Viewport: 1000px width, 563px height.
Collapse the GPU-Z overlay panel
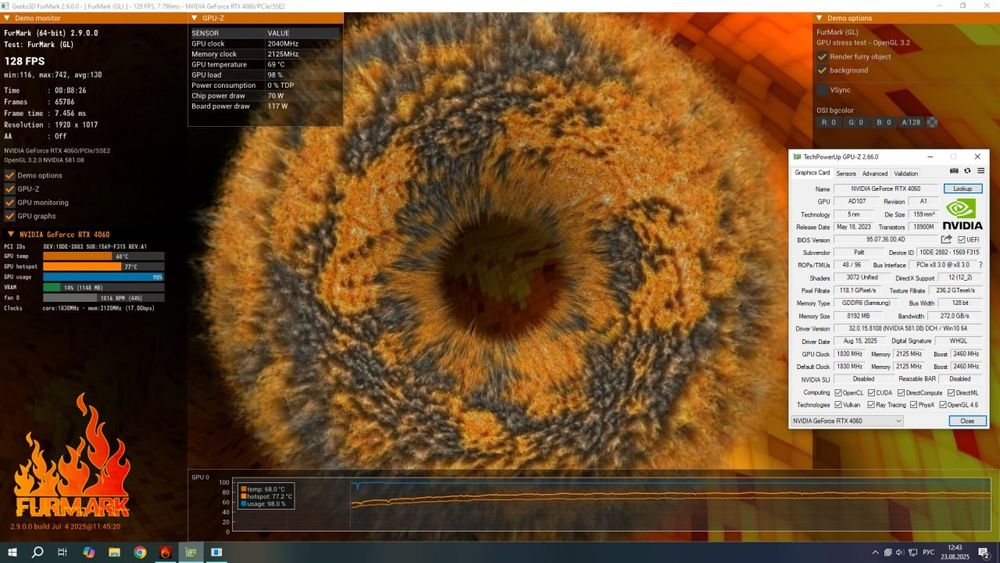tap(195, 18)
